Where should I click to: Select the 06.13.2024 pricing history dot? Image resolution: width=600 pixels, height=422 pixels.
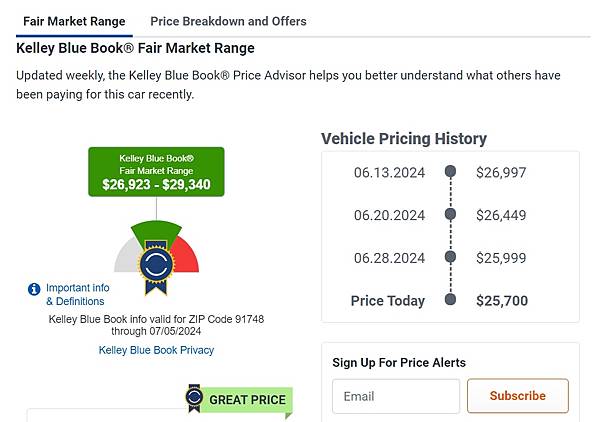tap(450, 172)
